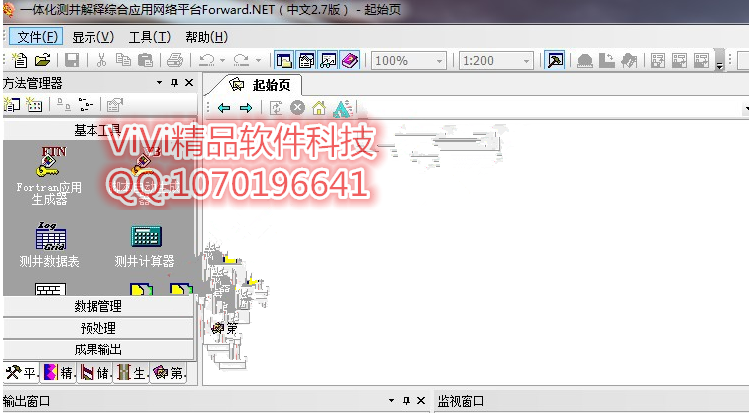
Task: Switch to the 第 bottom tab
Action: (168, 372)
